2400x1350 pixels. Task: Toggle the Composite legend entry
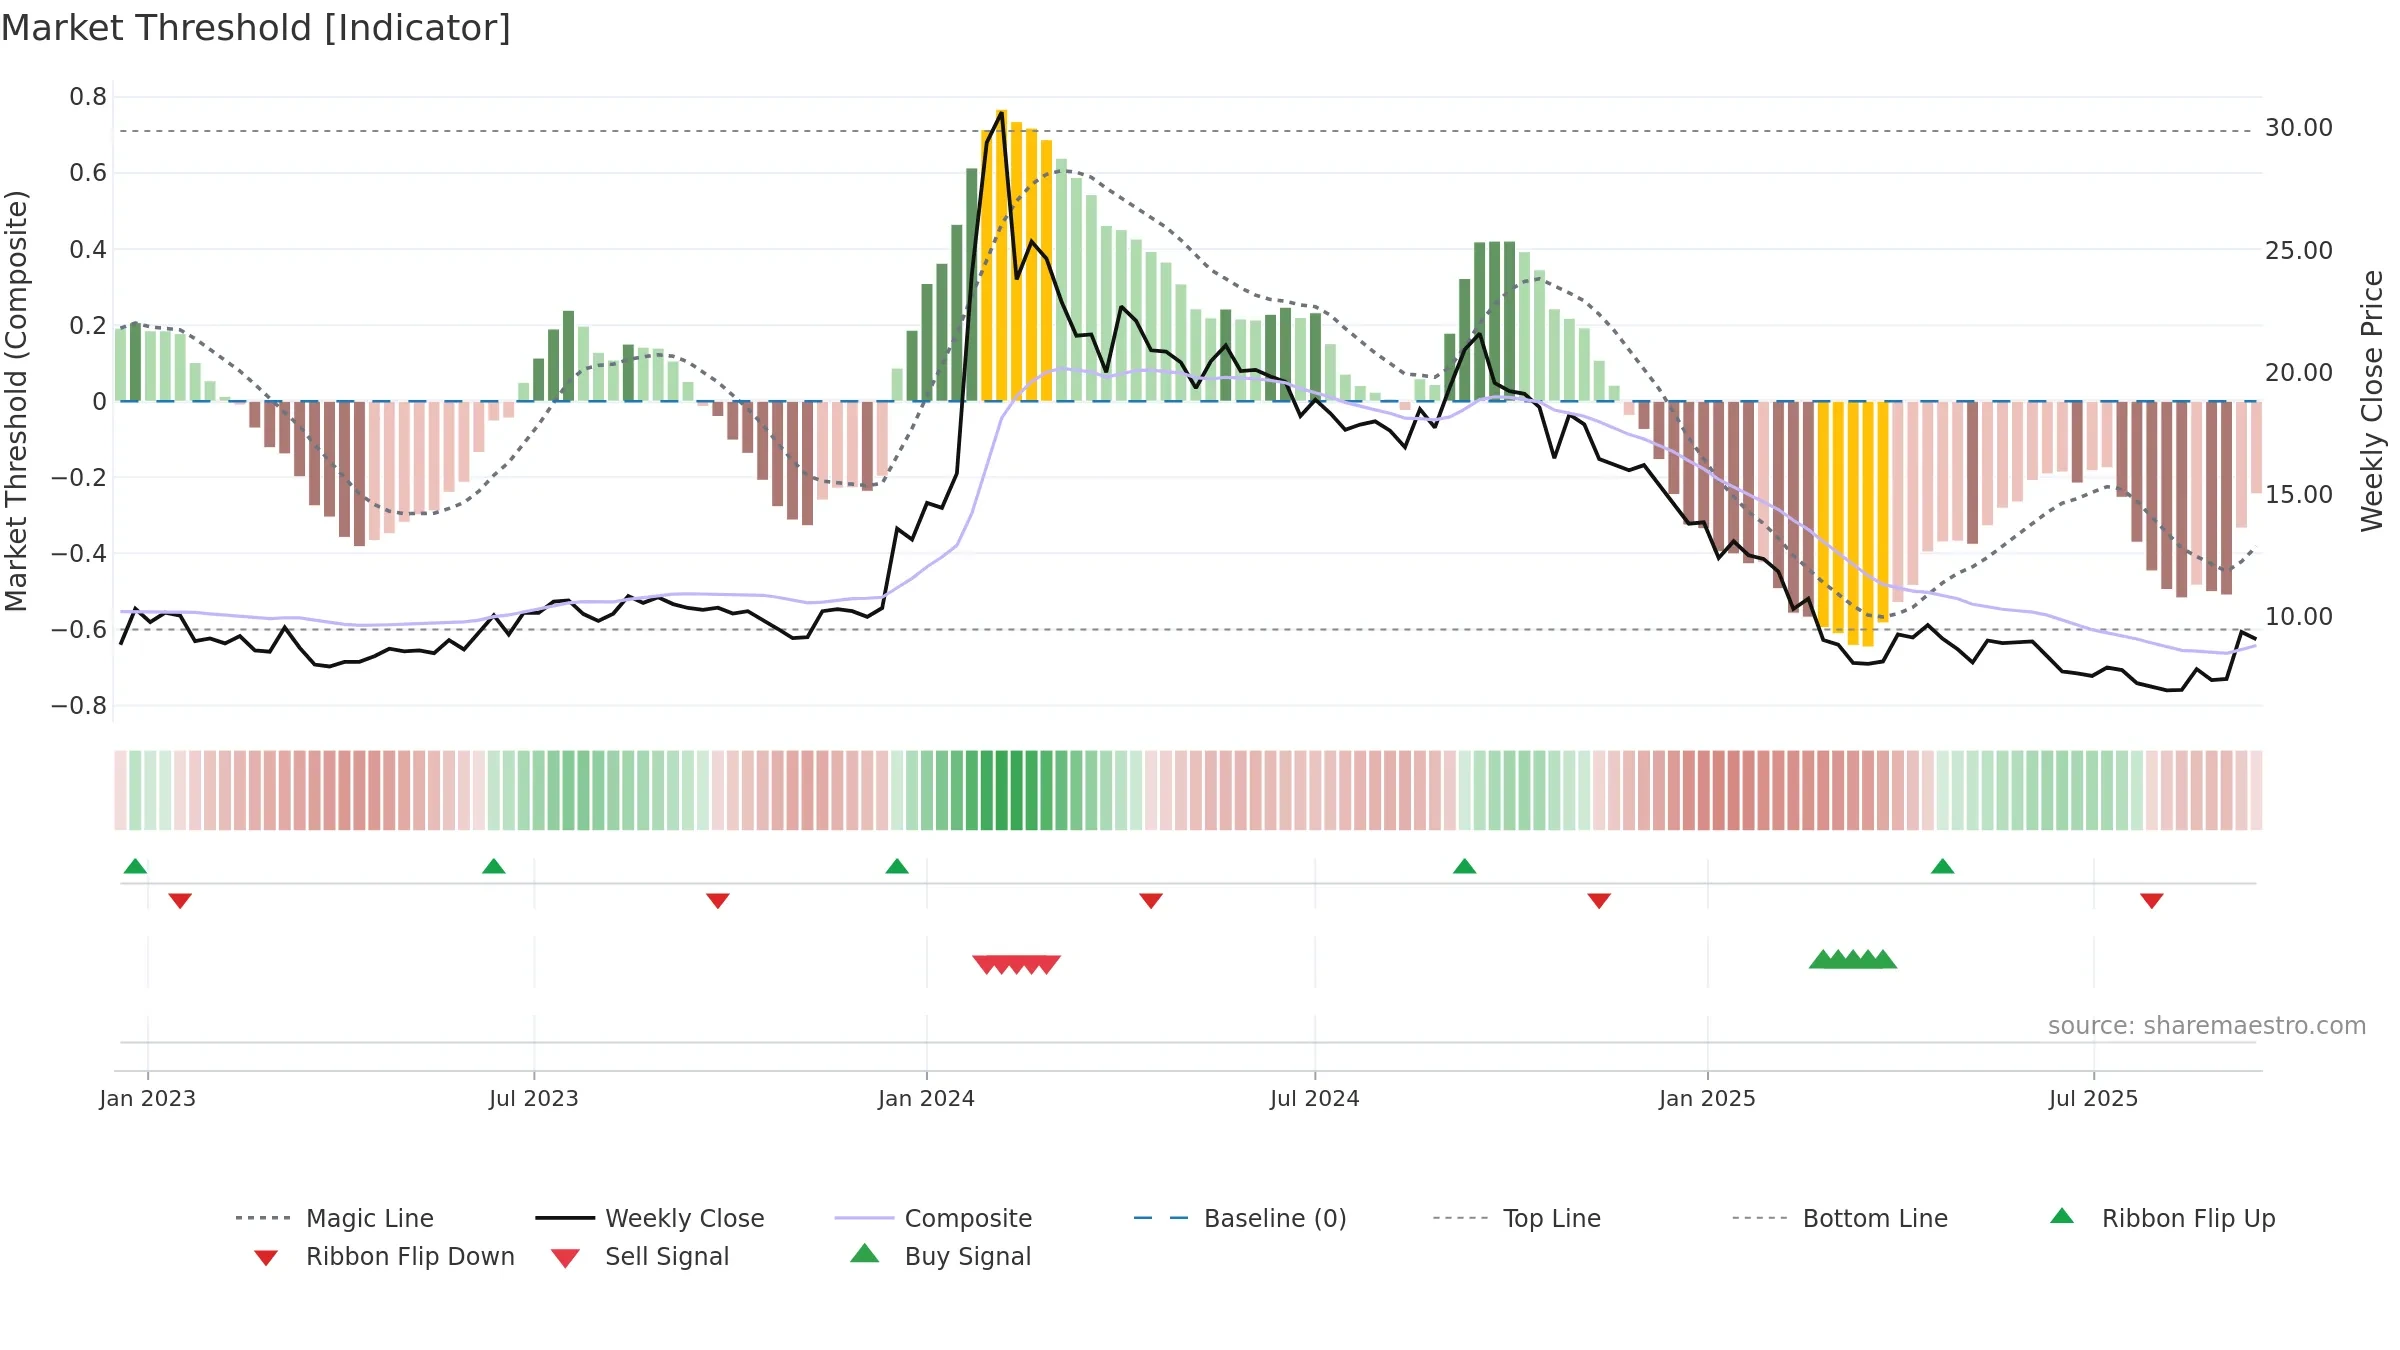click(x=933, y=1218)
